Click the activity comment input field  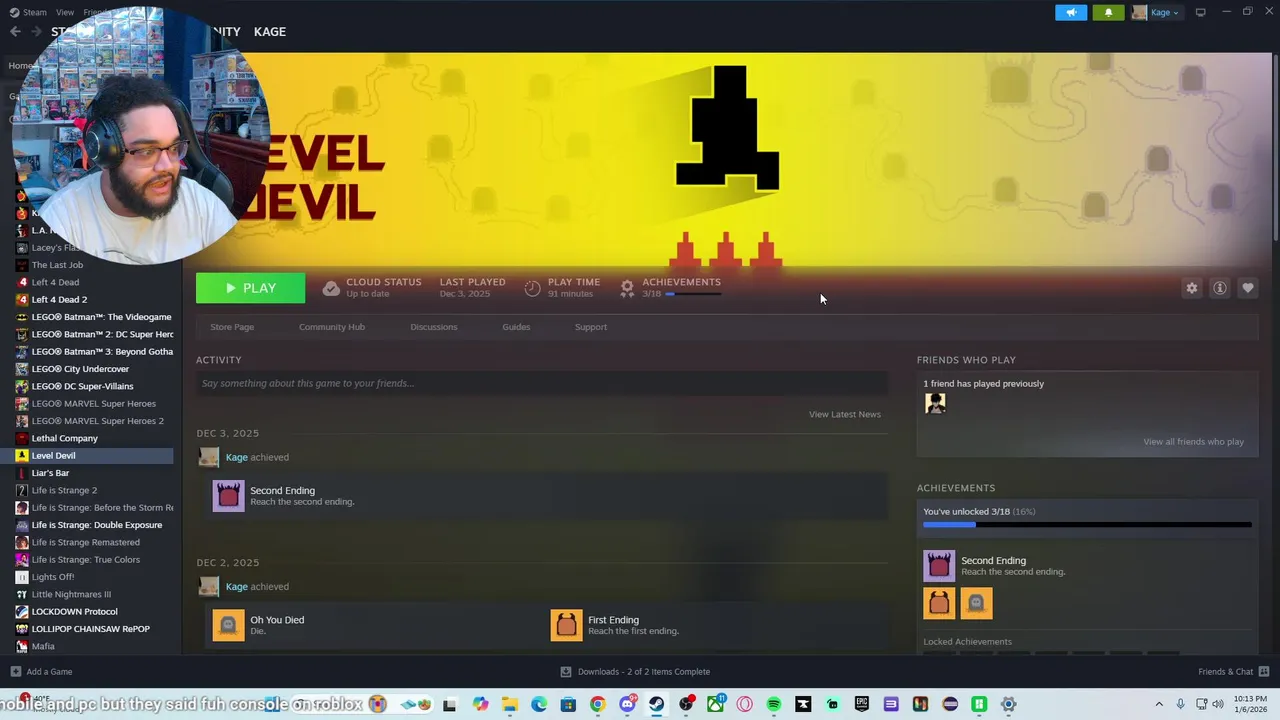click(542, 383)
